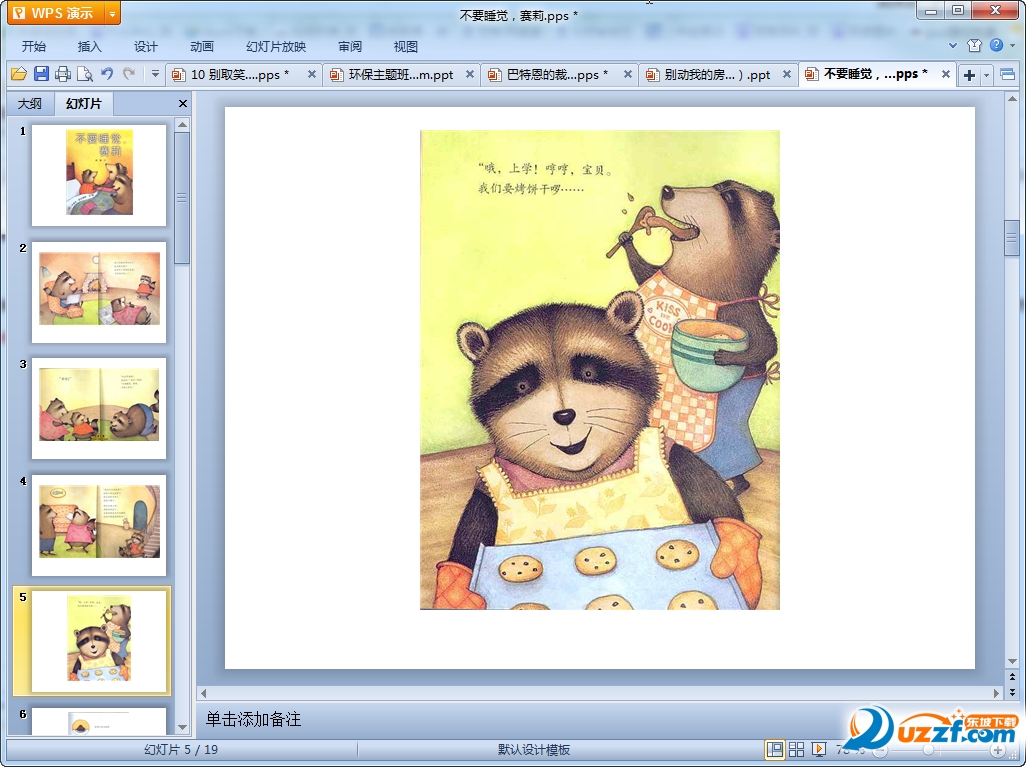Expand the Help dropdown arrow
The width and height of the screenshot is (1026, 767).
click(x=1012, y=46)
